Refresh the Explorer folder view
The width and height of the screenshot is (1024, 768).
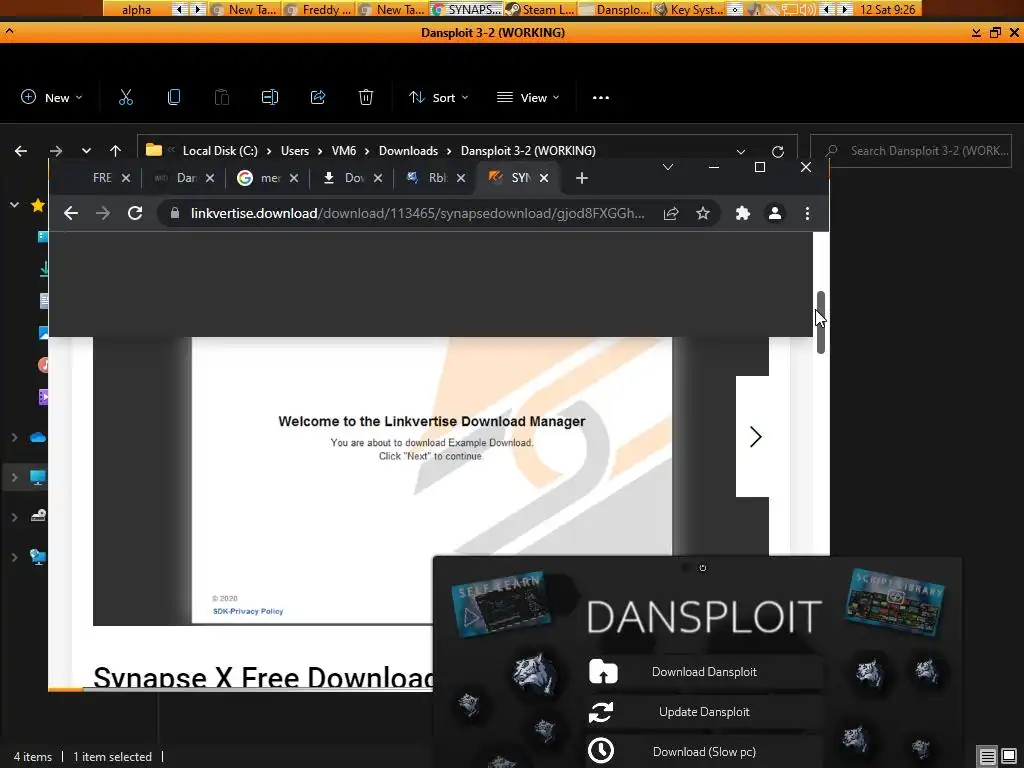[777, 152]
